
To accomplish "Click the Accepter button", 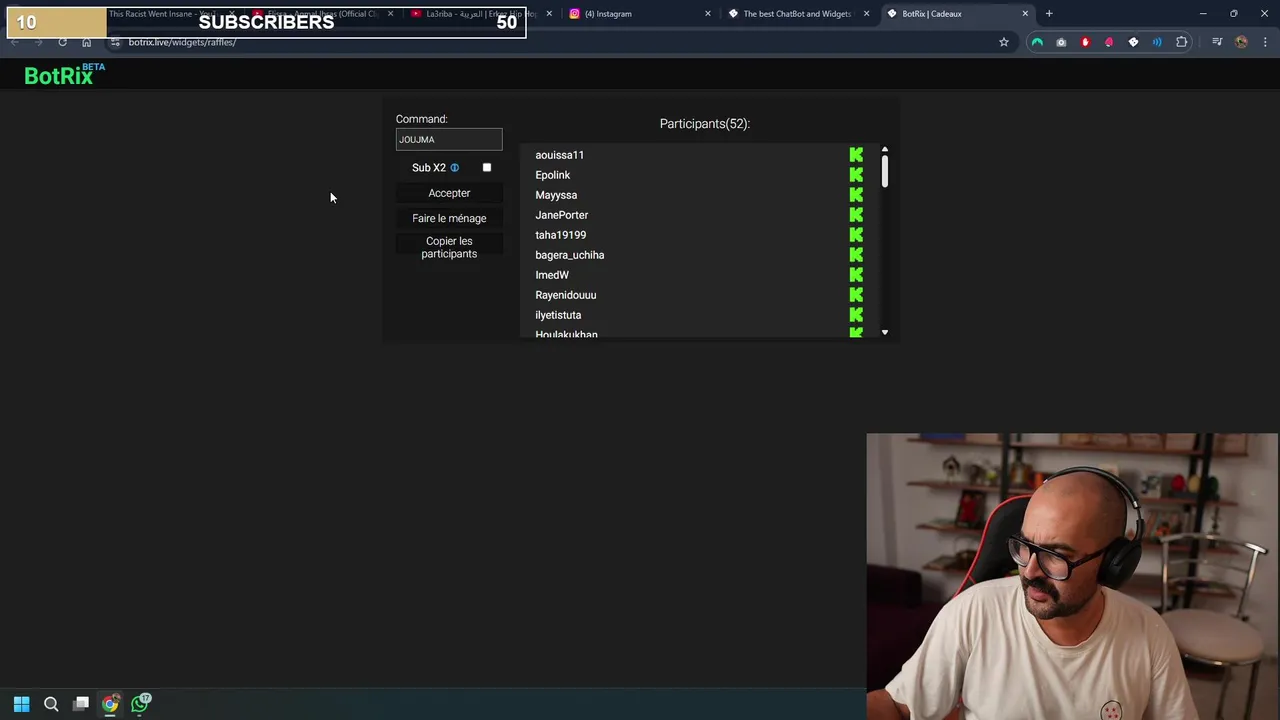I will 449,193.
